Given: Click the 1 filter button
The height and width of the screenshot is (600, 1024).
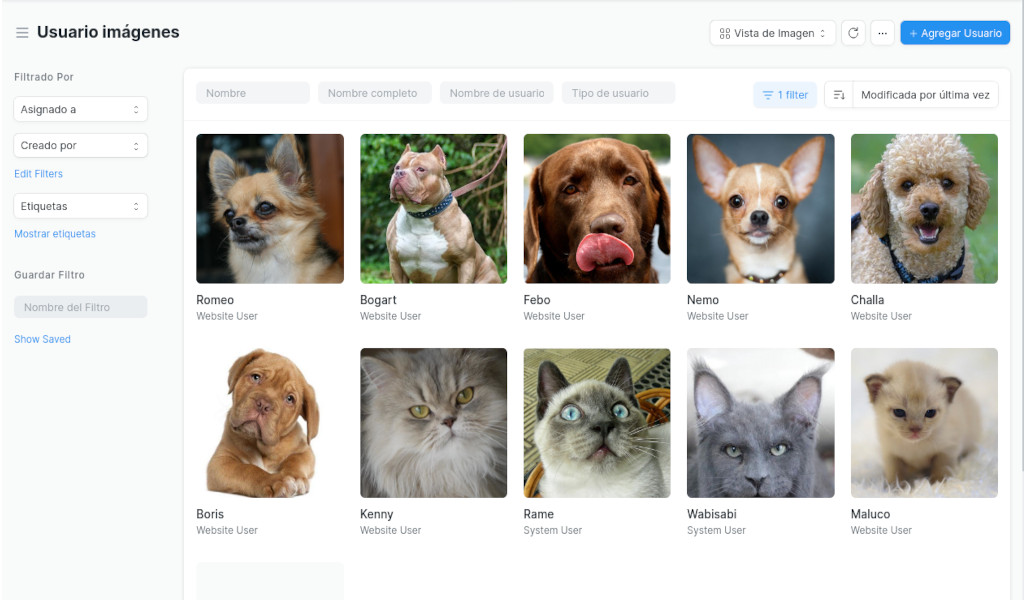Looking at the screenshot, I should click(x=785, y=95).
